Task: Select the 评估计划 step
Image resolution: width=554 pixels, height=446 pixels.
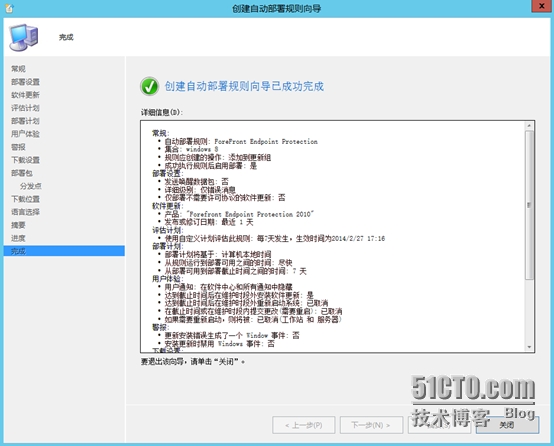Action: pyautogui.click(x=25, y=108)
